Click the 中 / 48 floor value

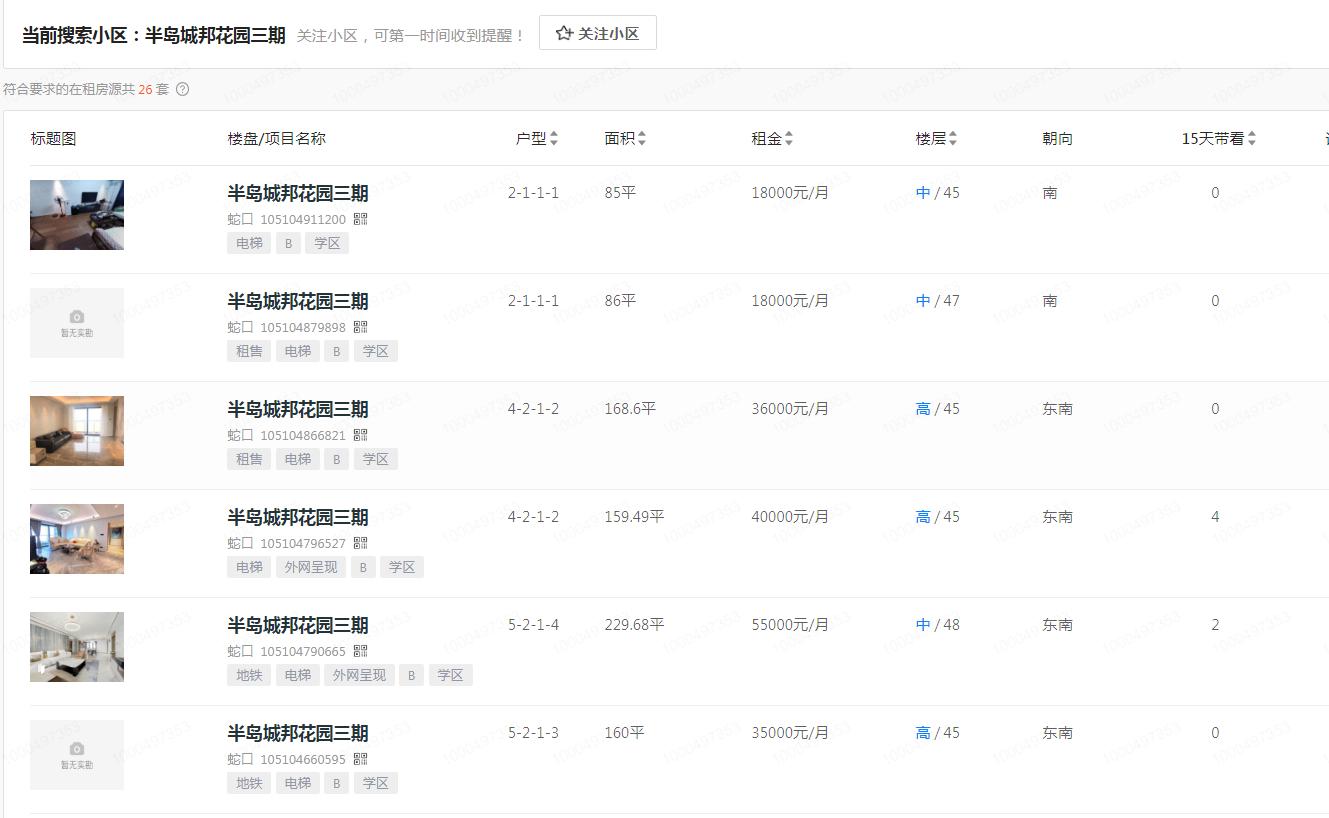tap(937, 625)
